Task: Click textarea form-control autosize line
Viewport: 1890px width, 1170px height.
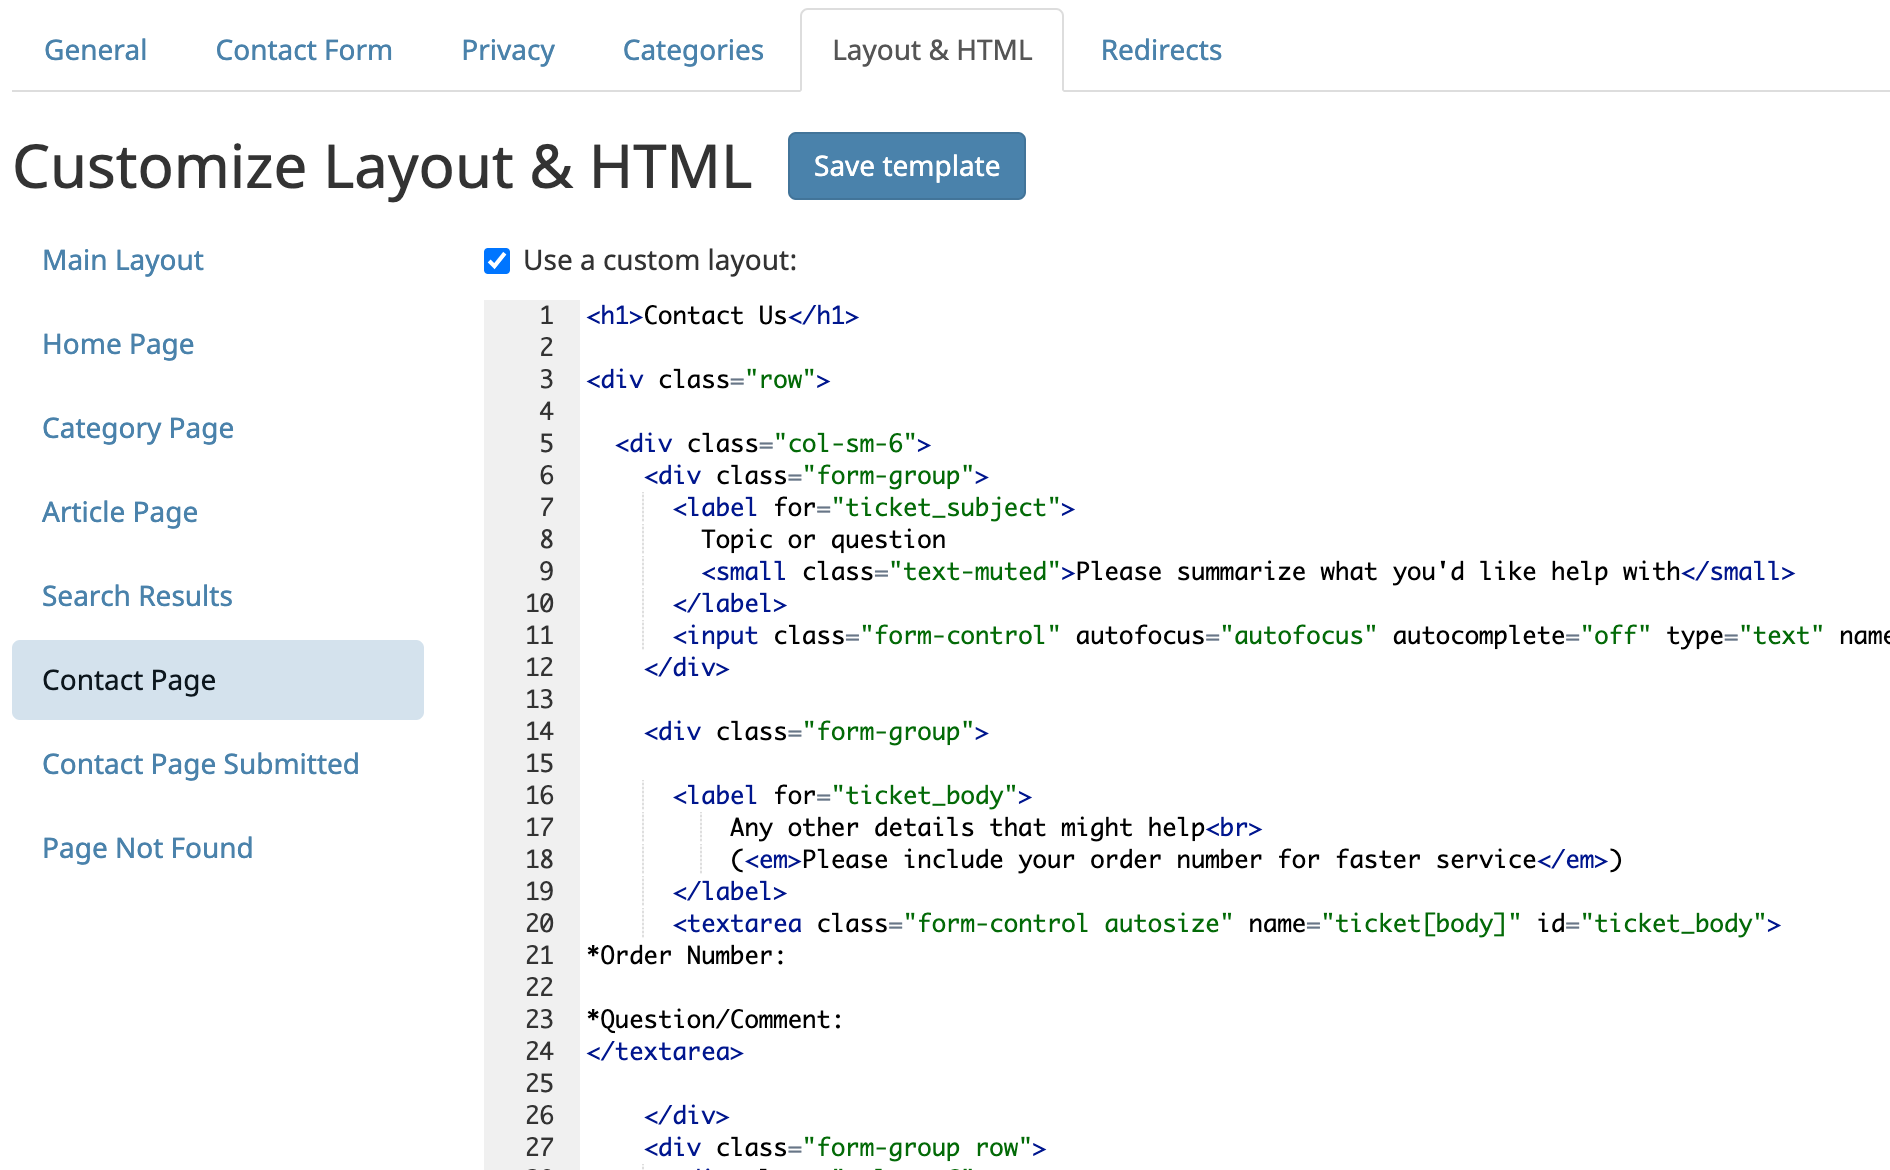Action: tap(1227, 924)
